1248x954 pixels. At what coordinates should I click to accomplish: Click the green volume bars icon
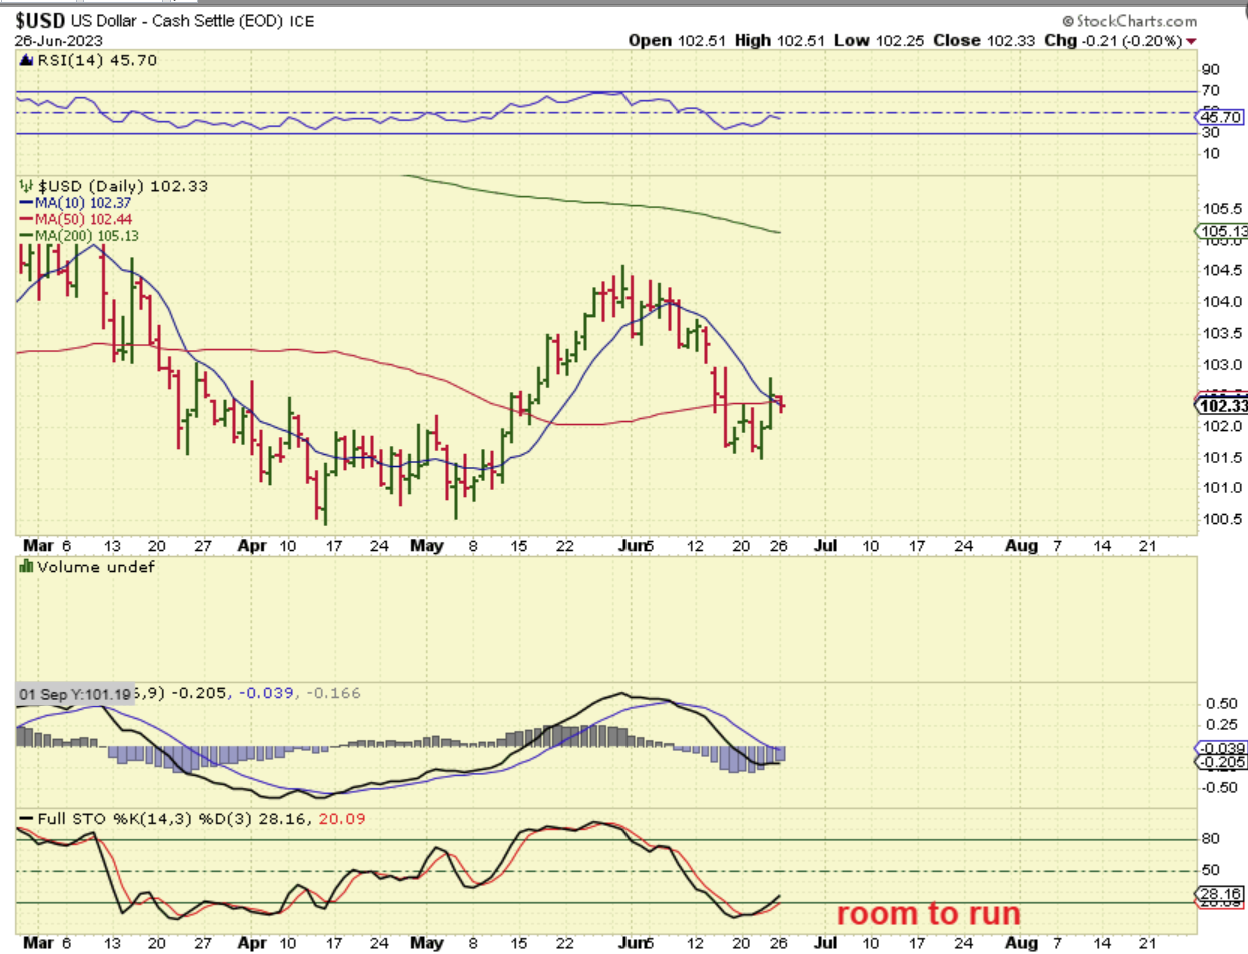tap(27, 566)
